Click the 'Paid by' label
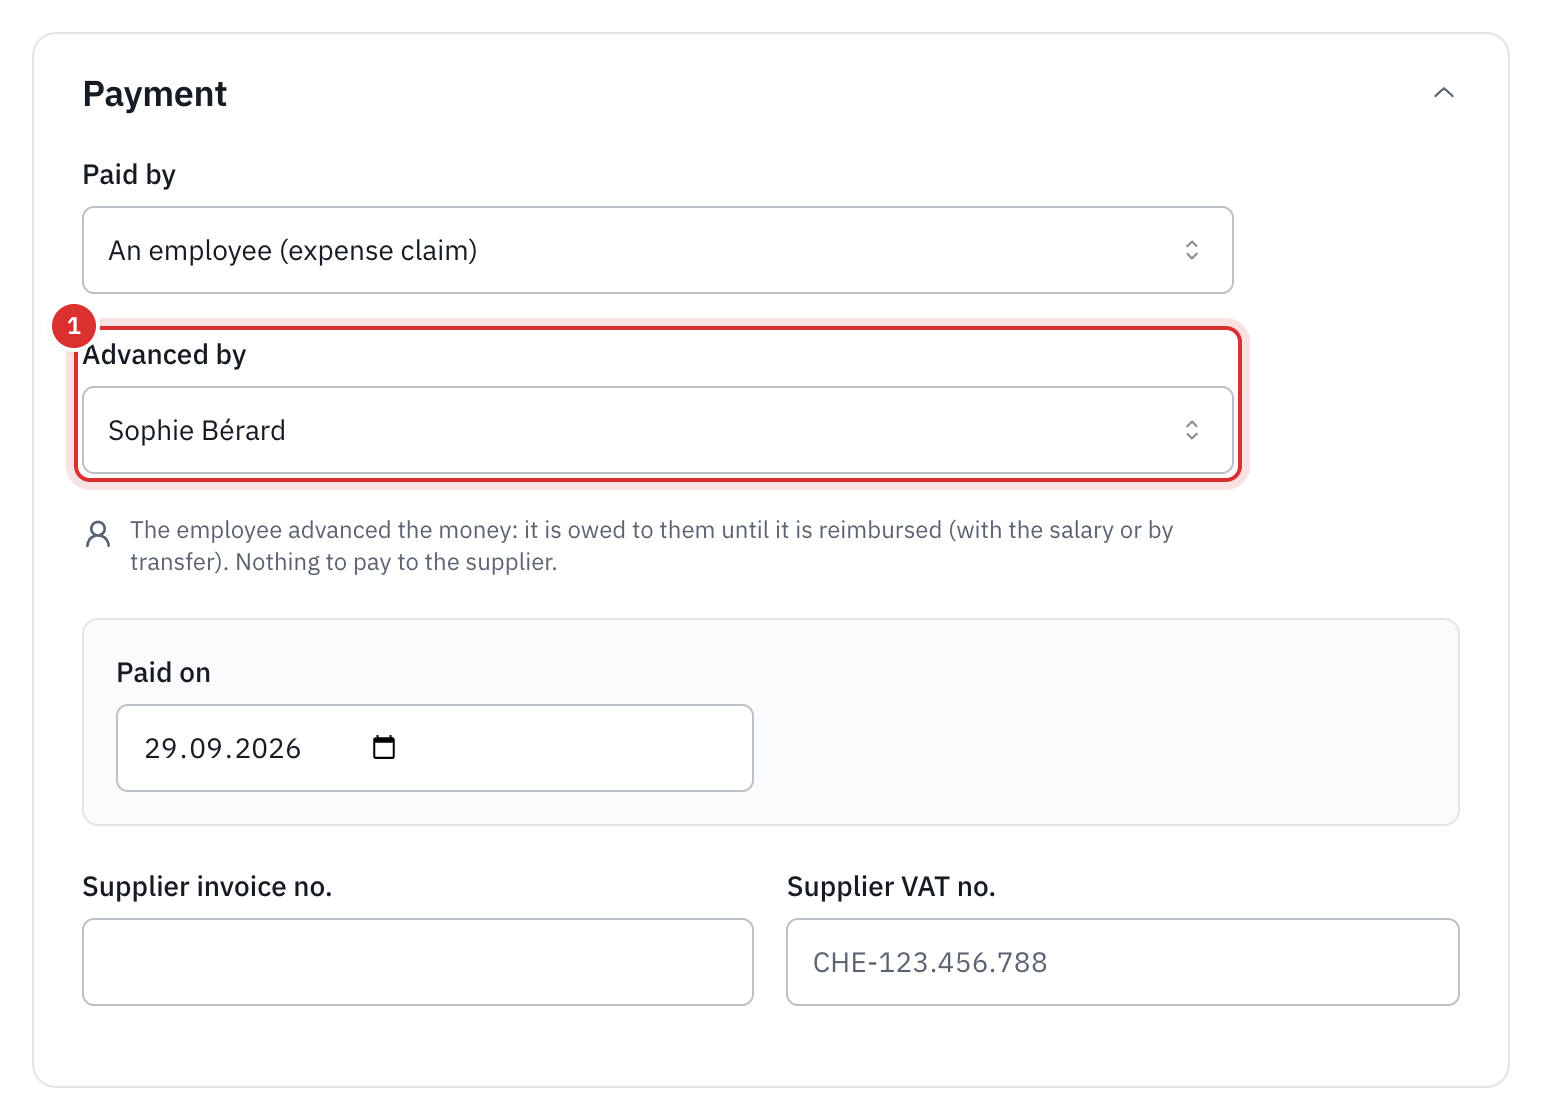Image resolution: width=1542 pixels, height=1120 pixels. coord(129,175)
